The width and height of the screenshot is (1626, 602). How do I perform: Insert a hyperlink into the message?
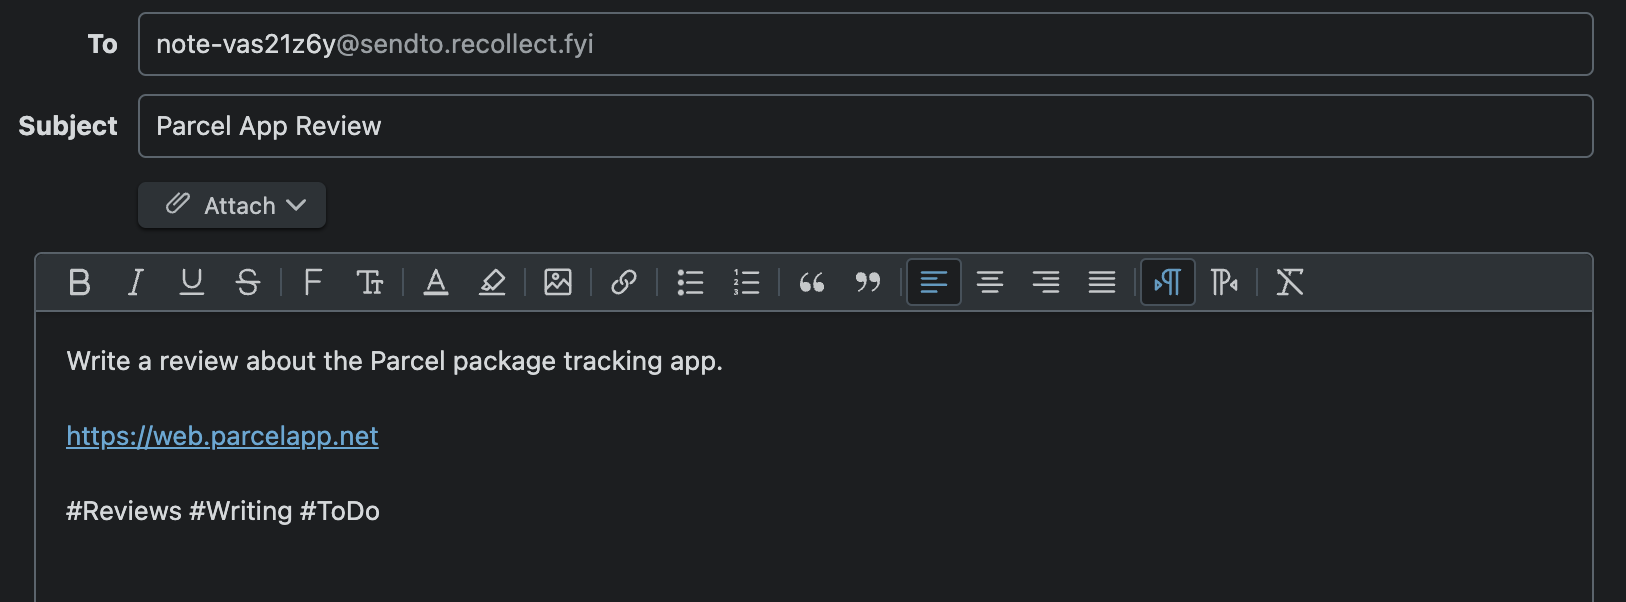point(624,283)
